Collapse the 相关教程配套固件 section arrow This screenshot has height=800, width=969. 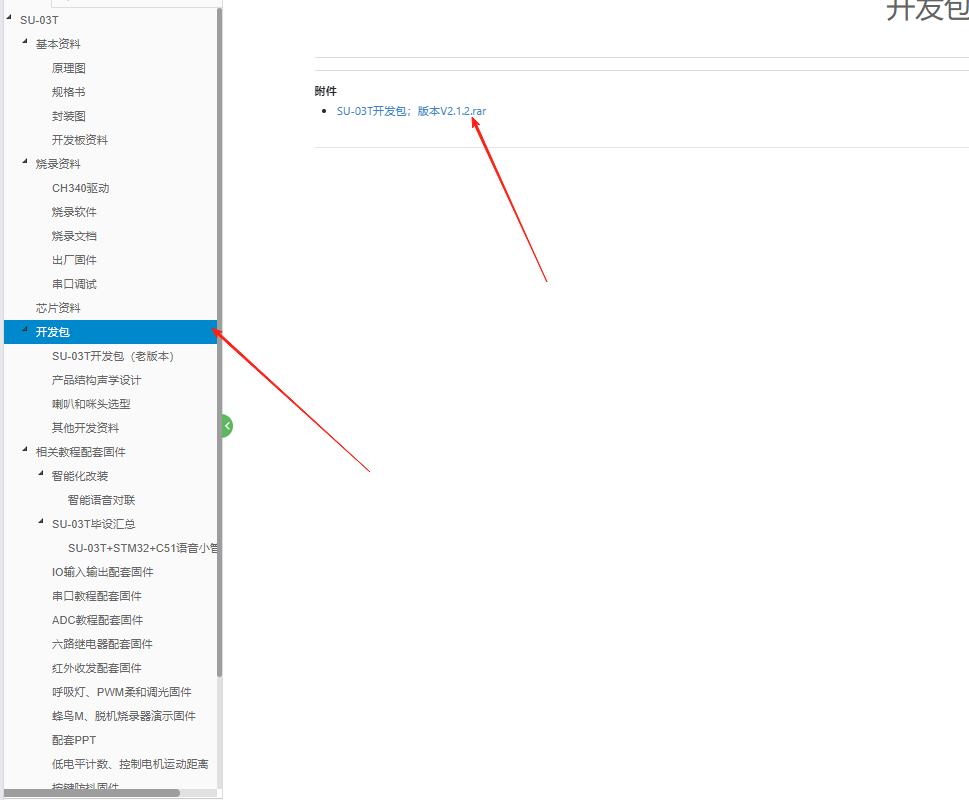tap(25, 450)
